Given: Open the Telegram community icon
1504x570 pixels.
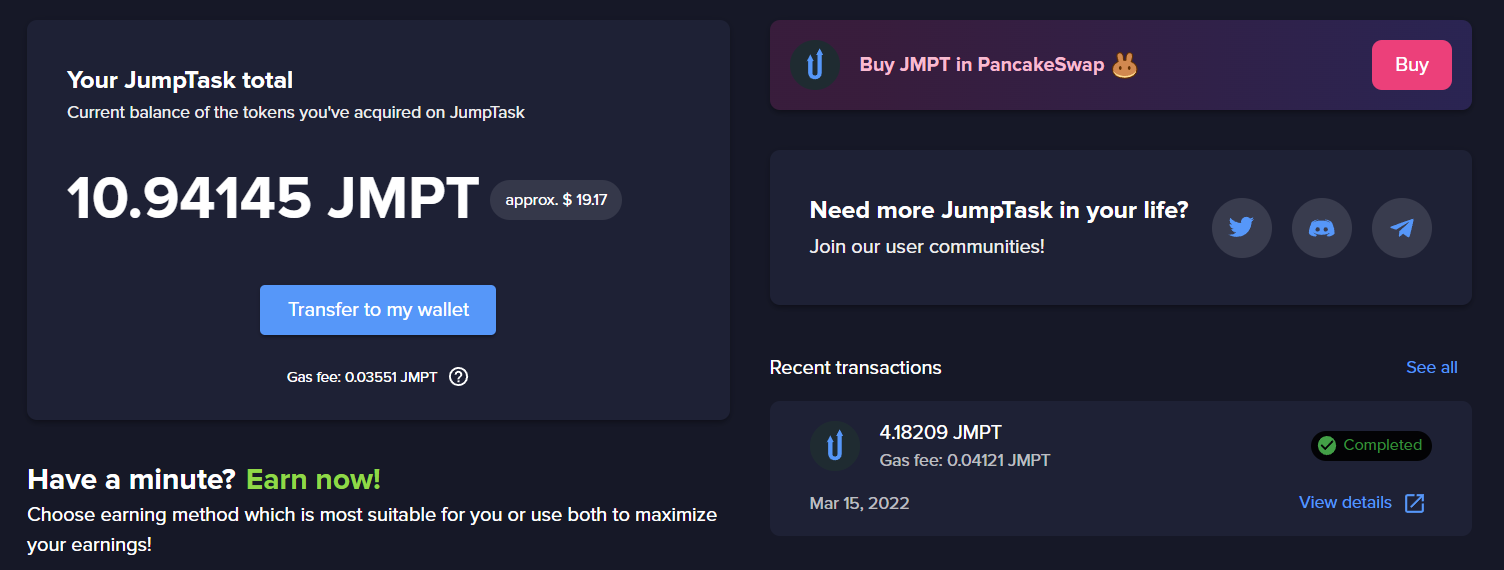Looking at the screenshot, I should [1401, 228].
